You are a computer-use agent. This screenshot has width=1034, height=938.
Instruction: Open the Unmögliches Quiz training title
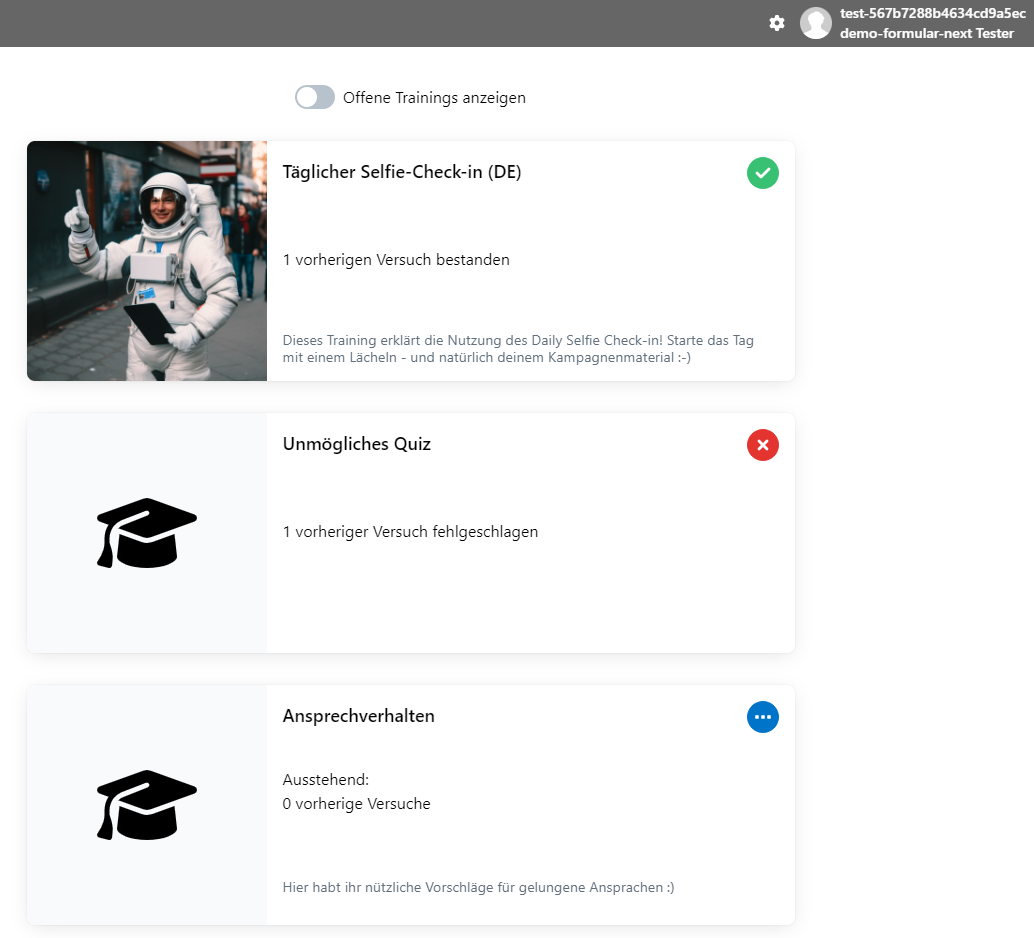tap(357, 444)
